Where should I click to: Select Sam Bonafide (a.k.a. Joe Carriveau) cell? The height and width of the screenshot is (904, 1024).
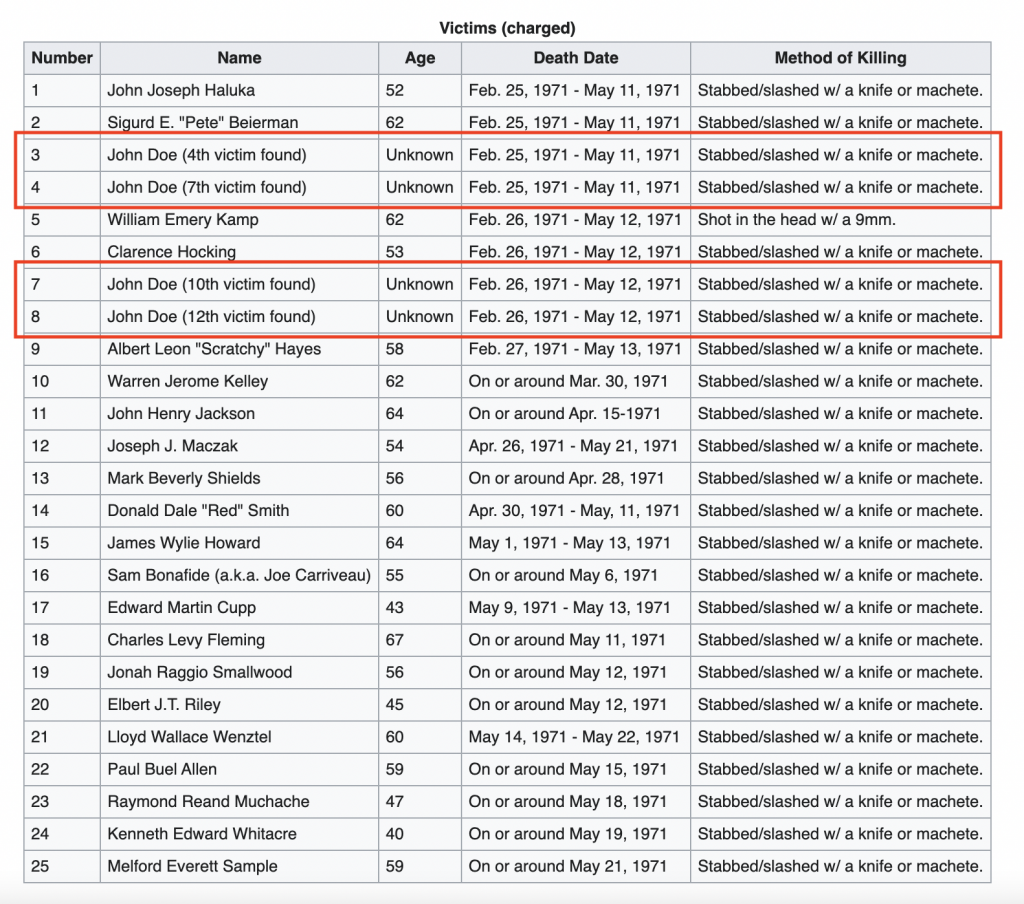(x=239, y=575)
